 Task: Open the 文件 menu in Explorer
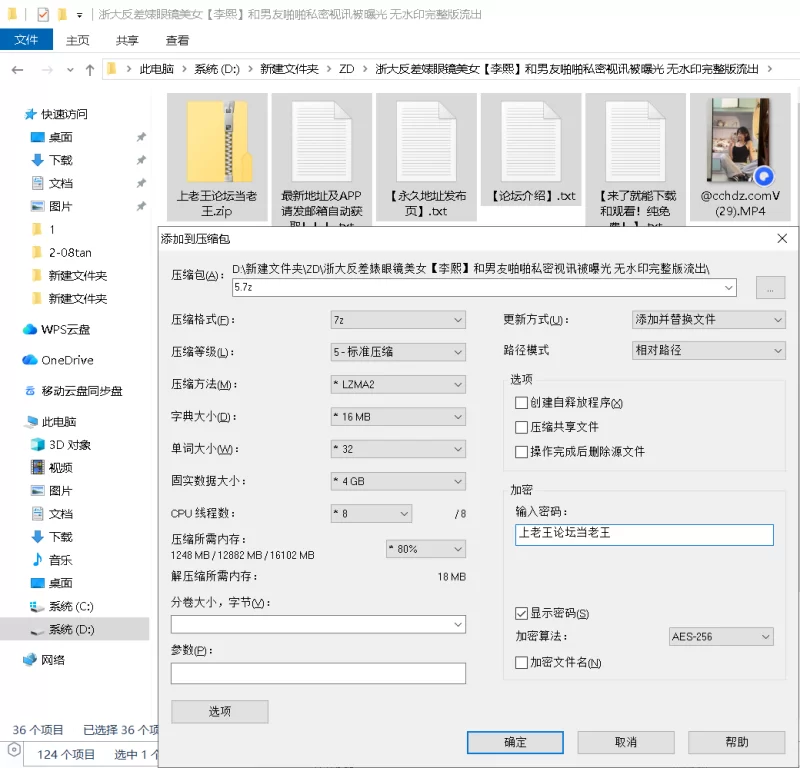27,40
